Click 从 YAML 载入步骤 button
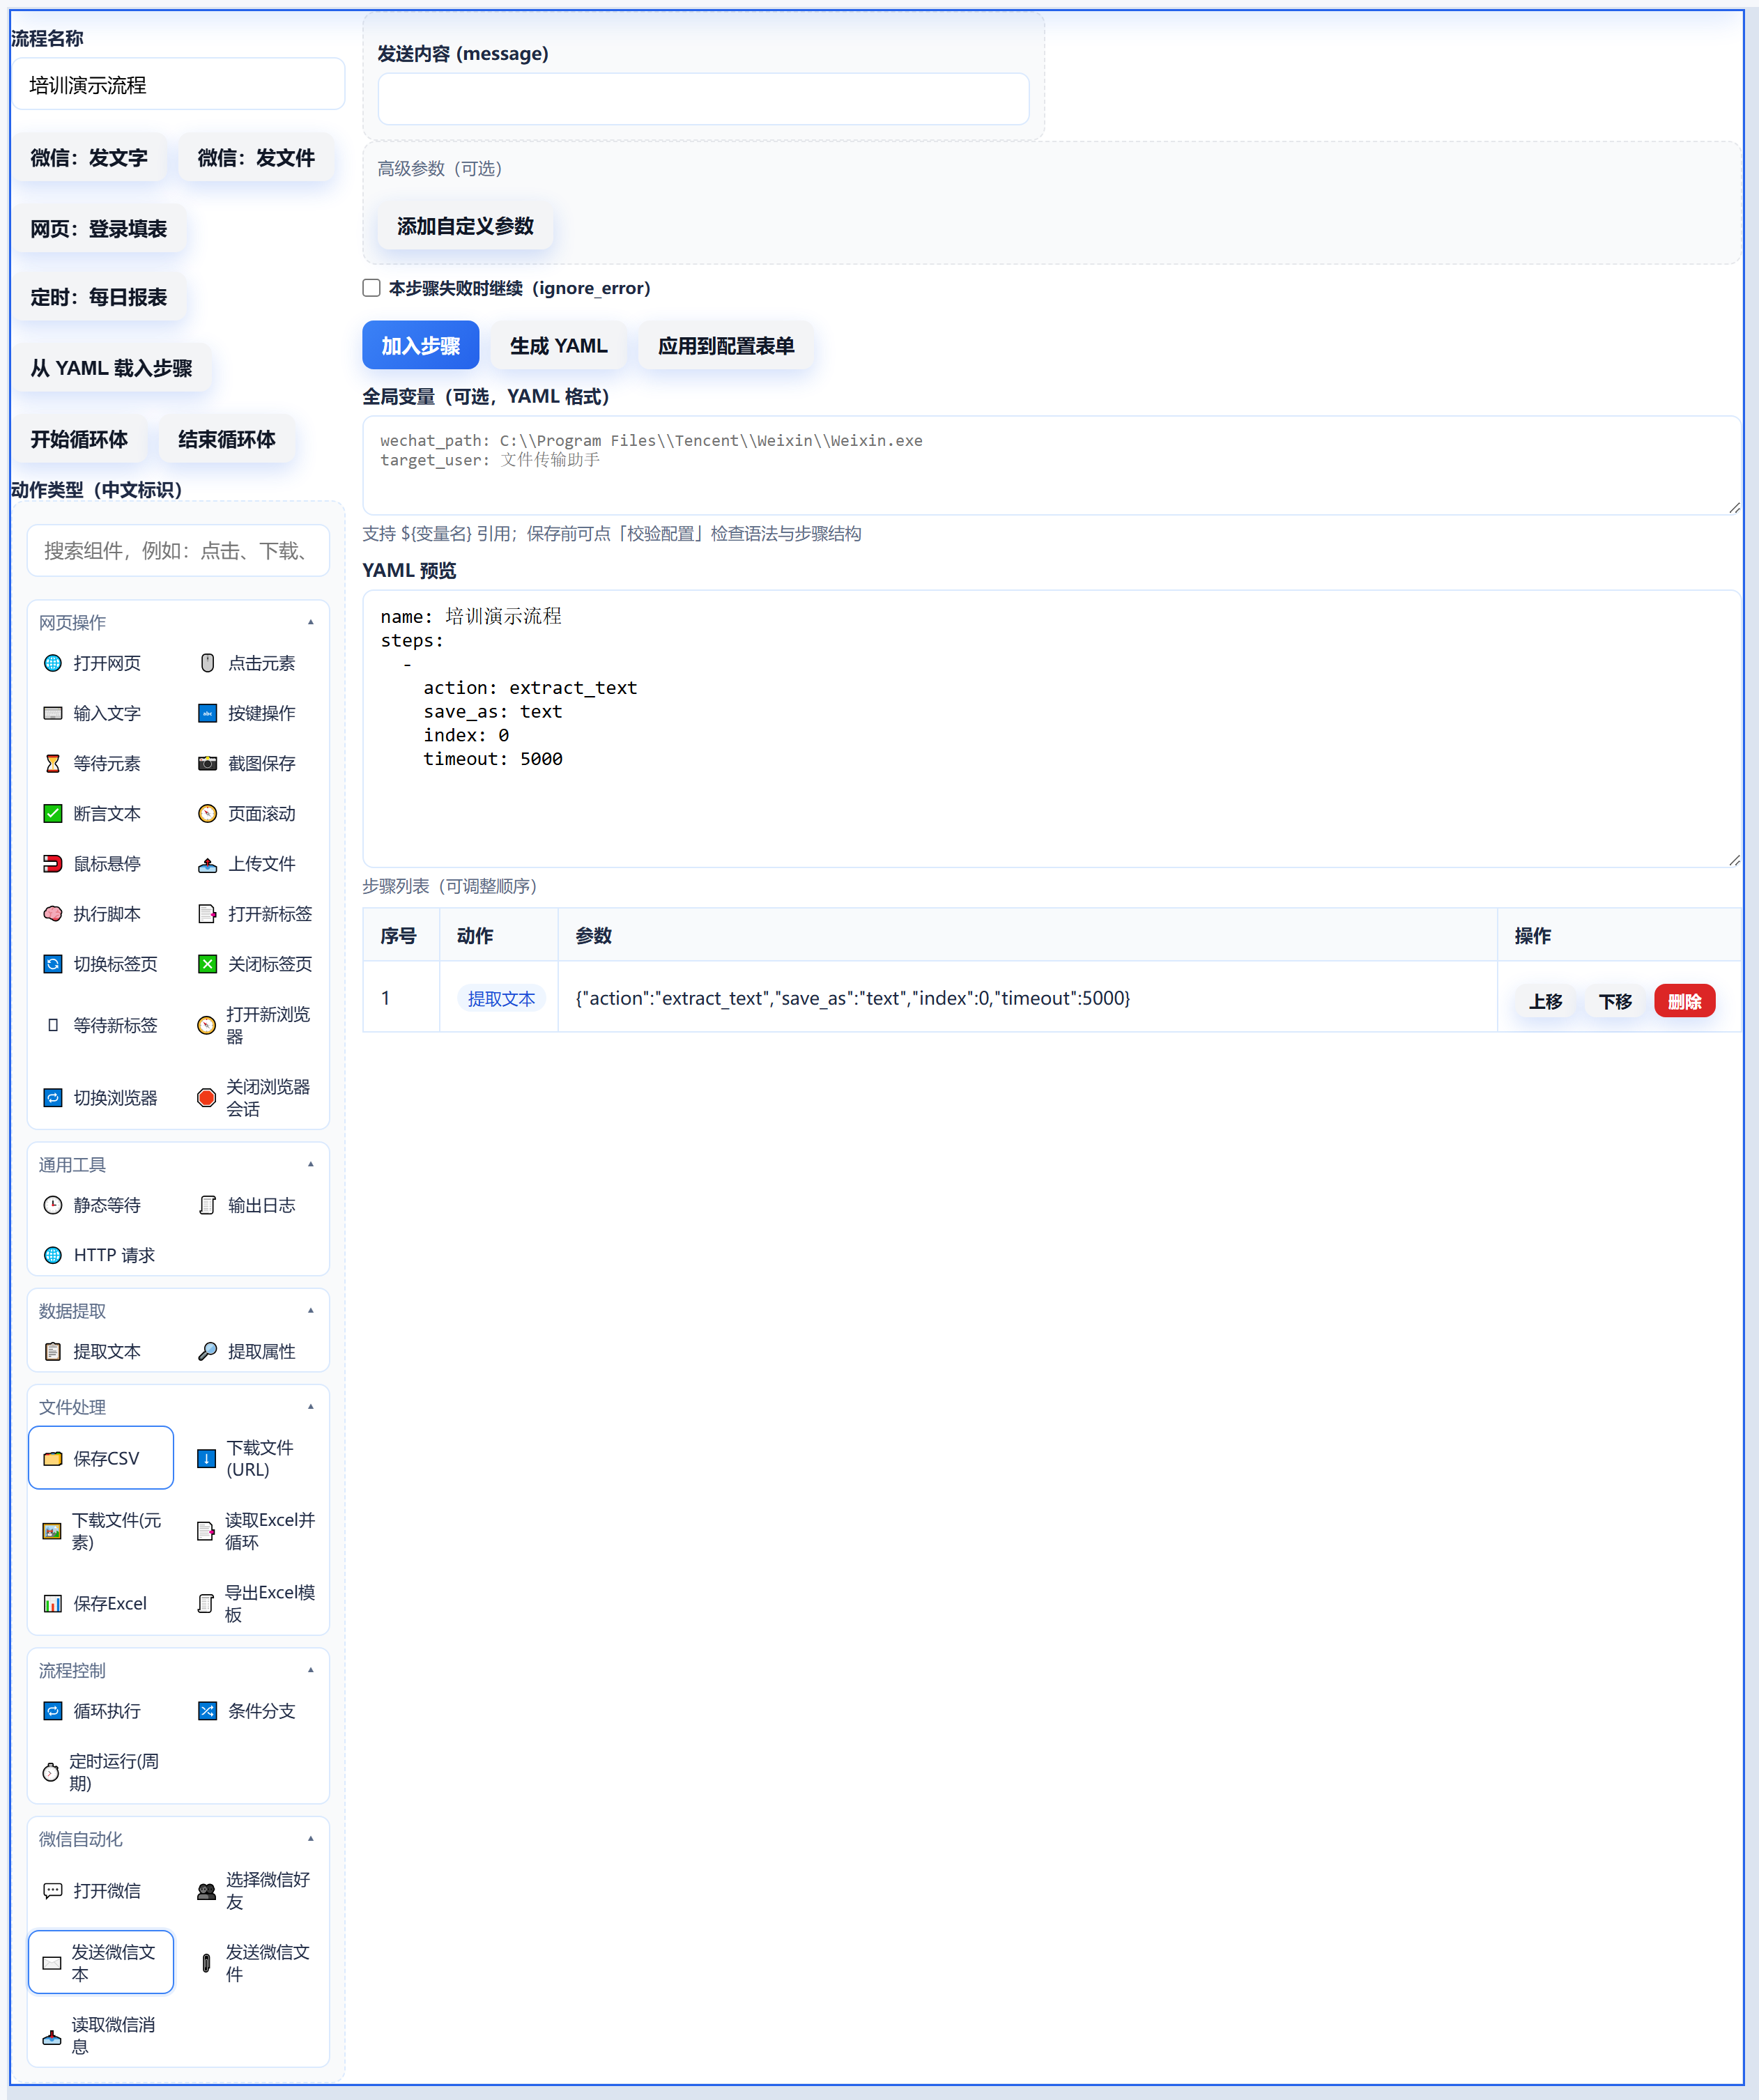 pyautogui.click(x=111, y=368)
